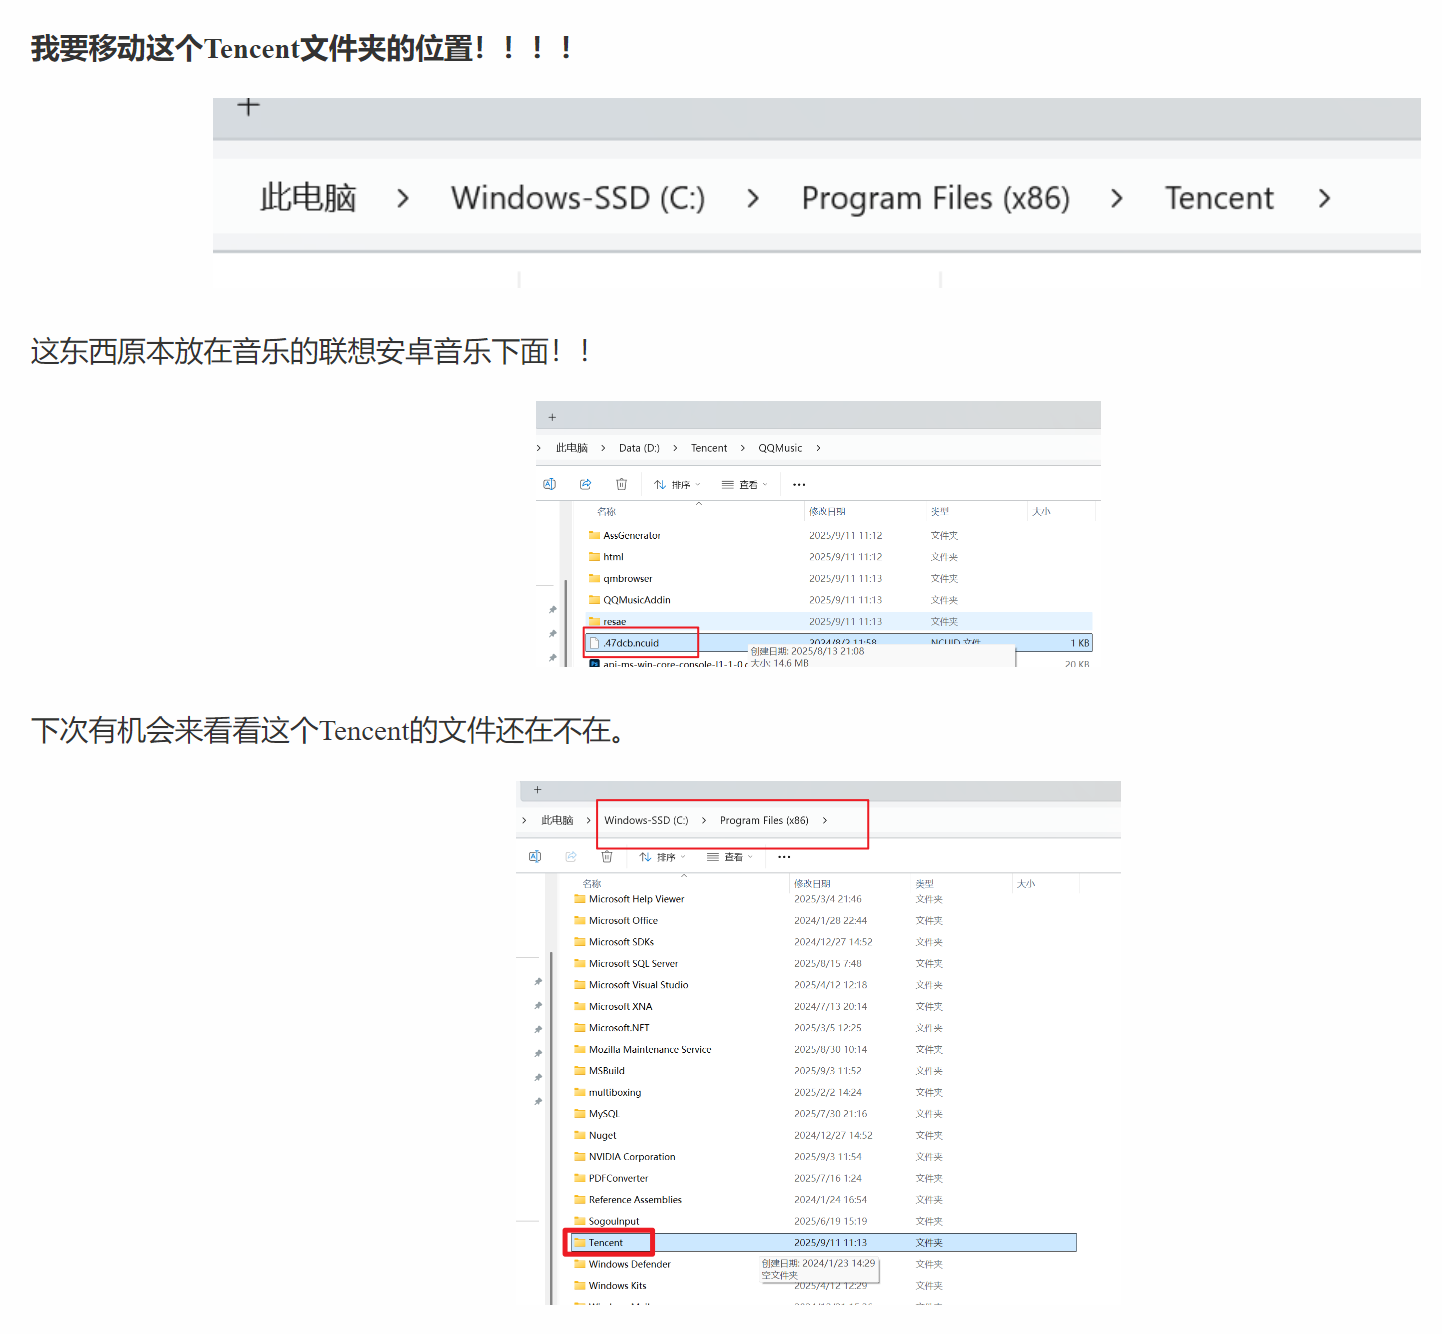Click the file icon beside .47dcb.ncuid
The width and height of the screenshot is (1442, 1334).
coord(595,643)
